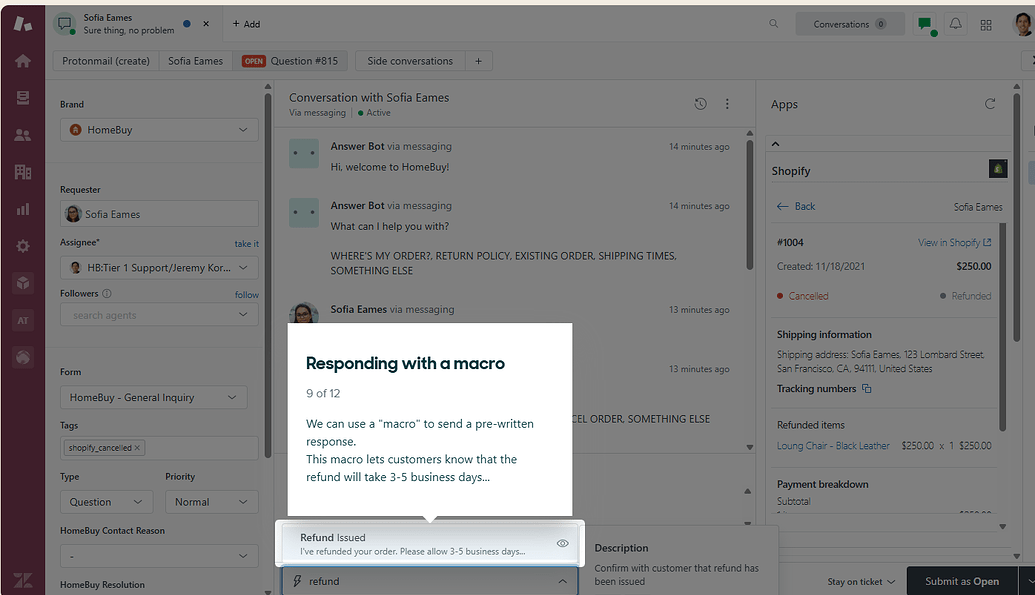Image resolution: width=1035 pixels, height=595 pixels.
Task: Click the take it link
Action: 246,244
